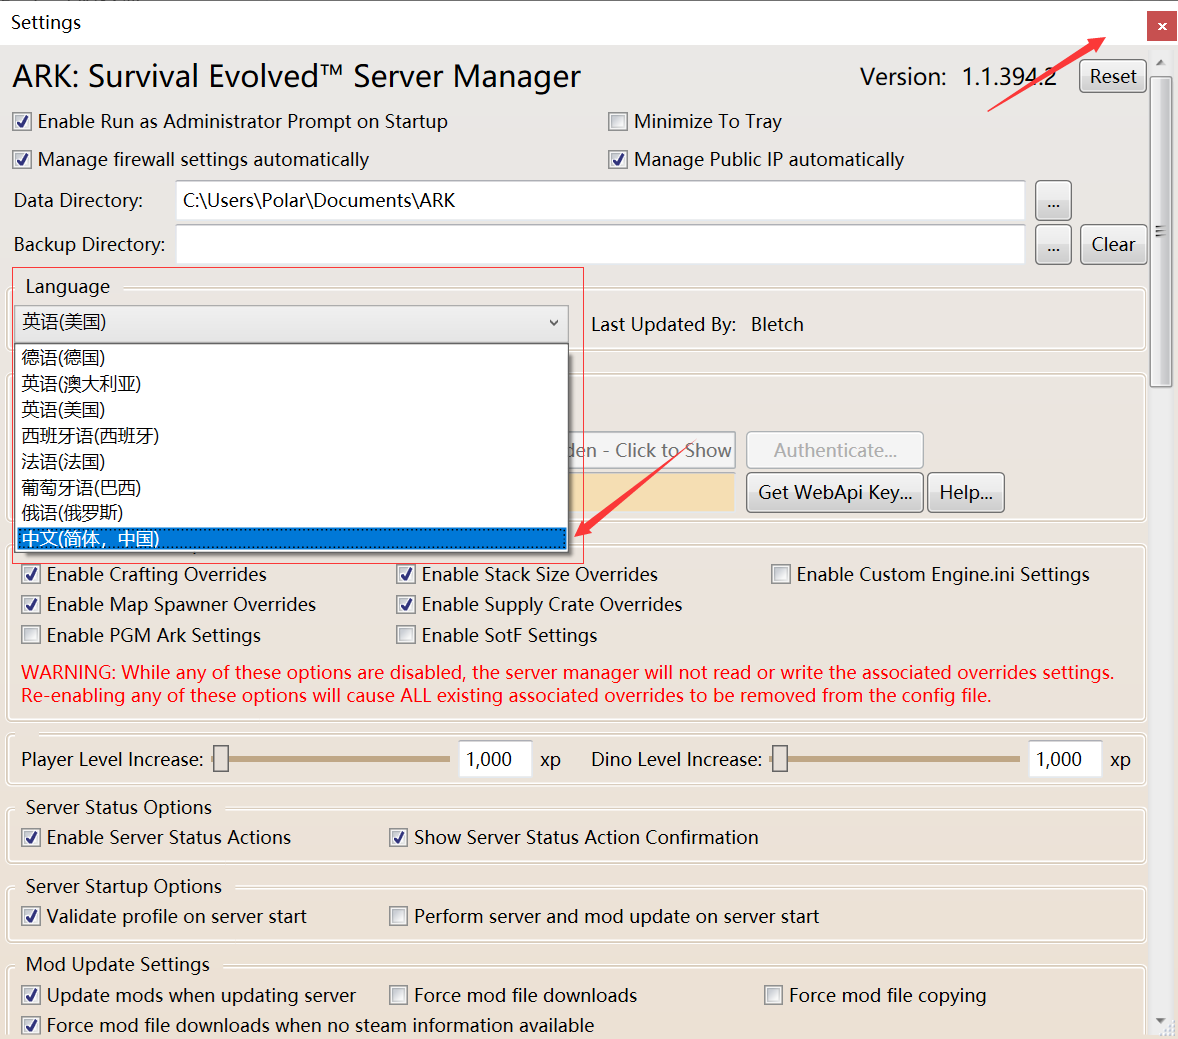1178x1039 pixels.
Task: Select 俄语(俄罗斯) language option
Action: tap(291, 513)
